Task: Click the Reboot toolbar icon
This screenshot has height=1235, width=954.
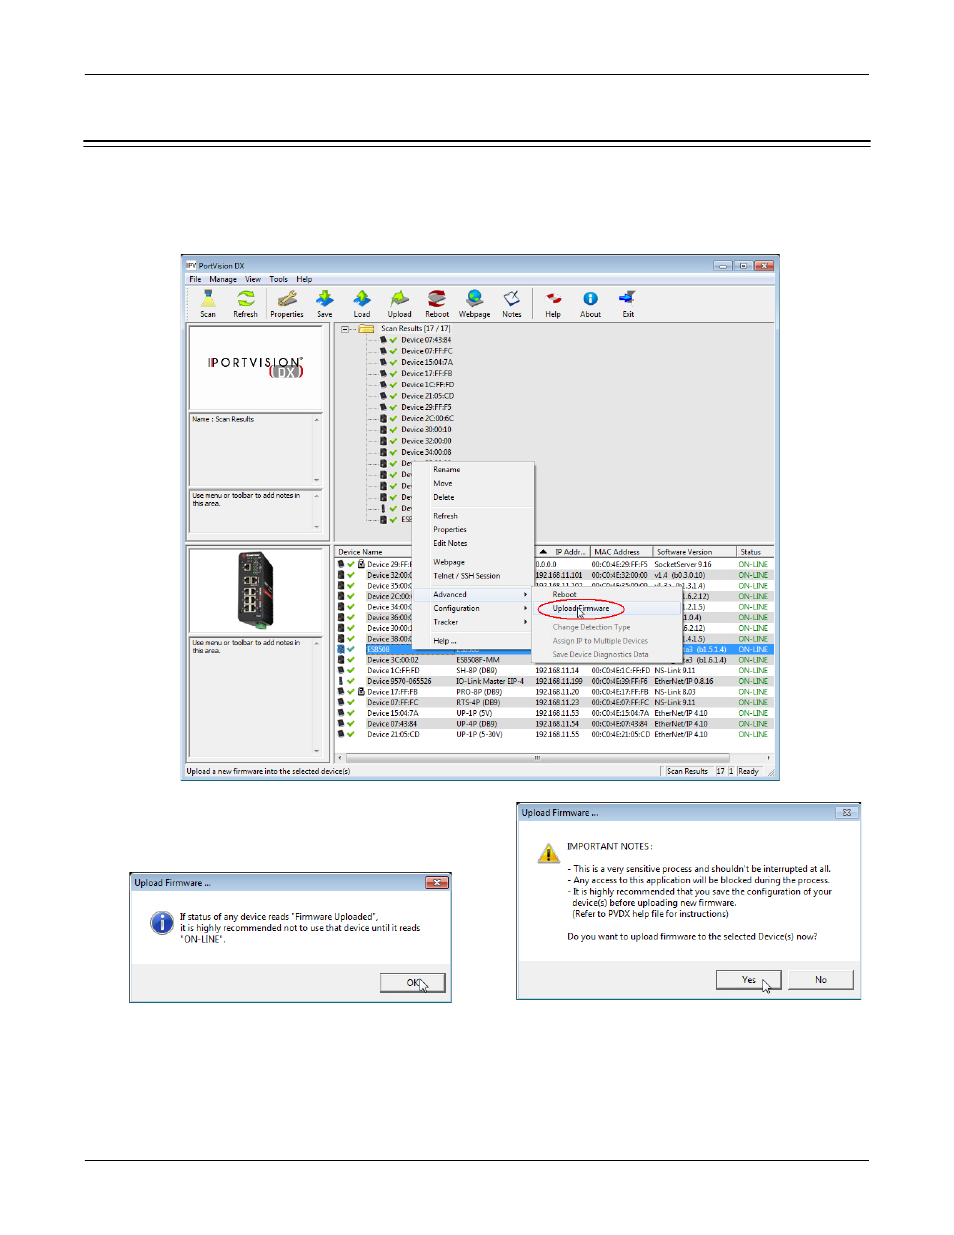Action: tap(437, 299)
